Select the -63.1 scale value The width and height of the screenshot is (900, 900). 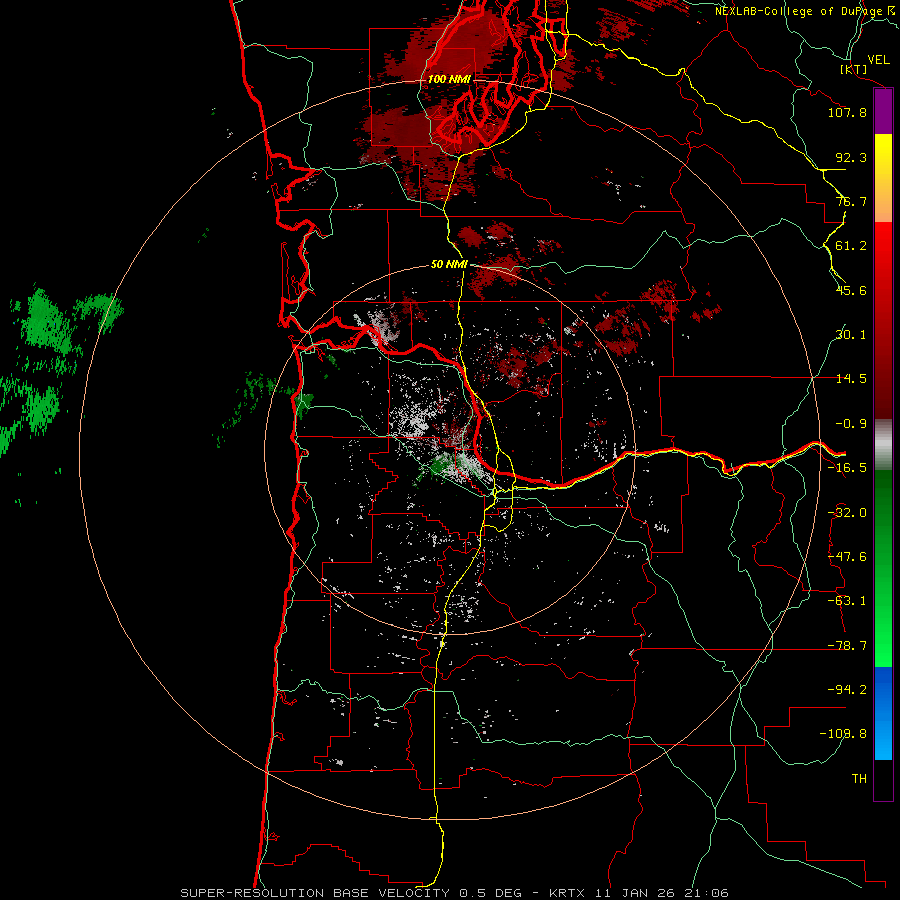847,601
